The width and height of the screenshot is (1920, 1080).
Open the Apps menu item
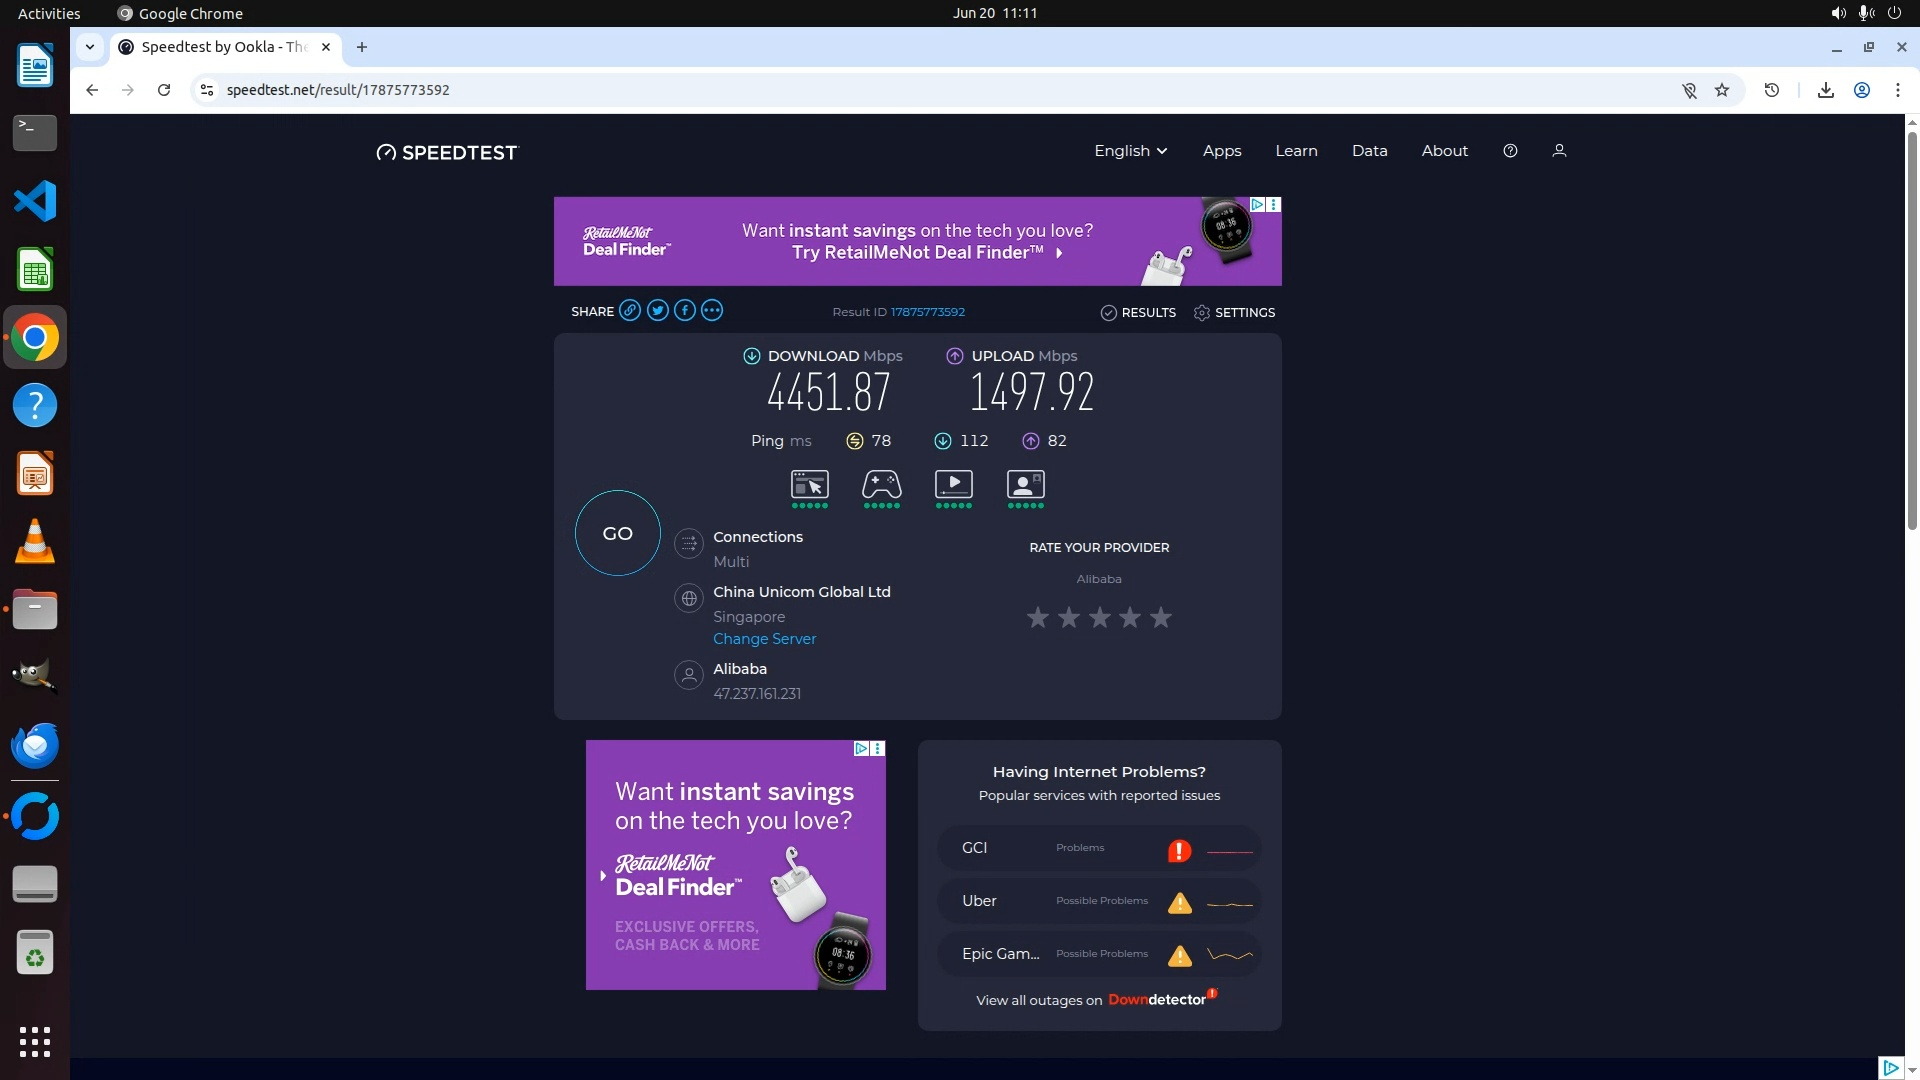coord(1221,151)
